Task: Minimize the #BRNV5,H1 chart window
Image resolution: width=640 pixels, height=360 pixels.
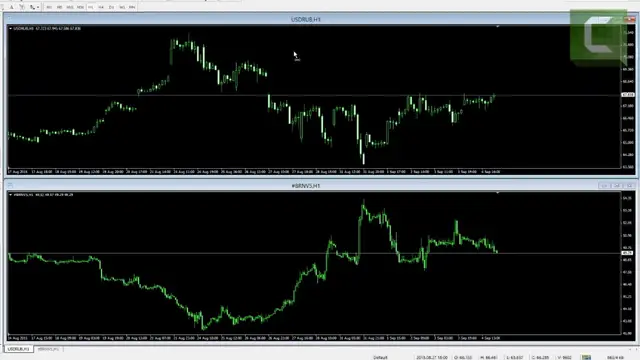Action: point(604,186)
